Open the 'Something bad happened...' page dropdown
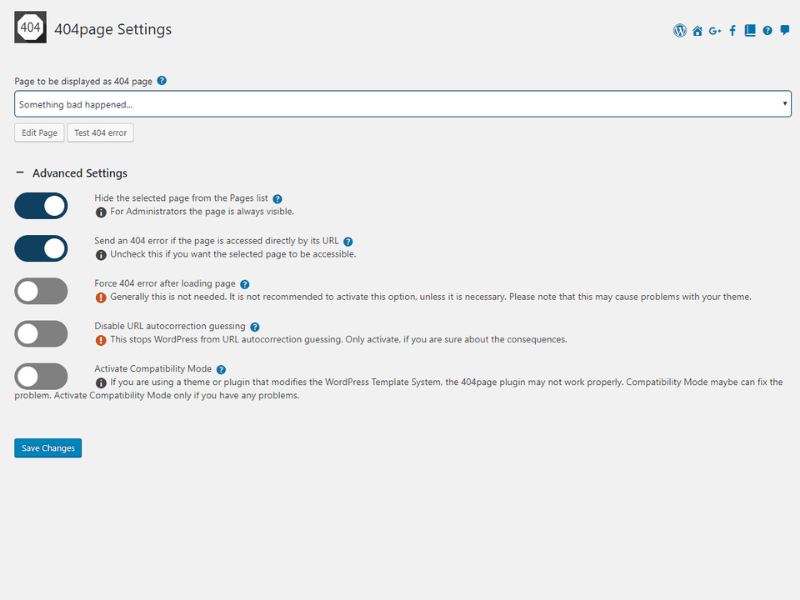The image size is (800, 600). (402, 104)
